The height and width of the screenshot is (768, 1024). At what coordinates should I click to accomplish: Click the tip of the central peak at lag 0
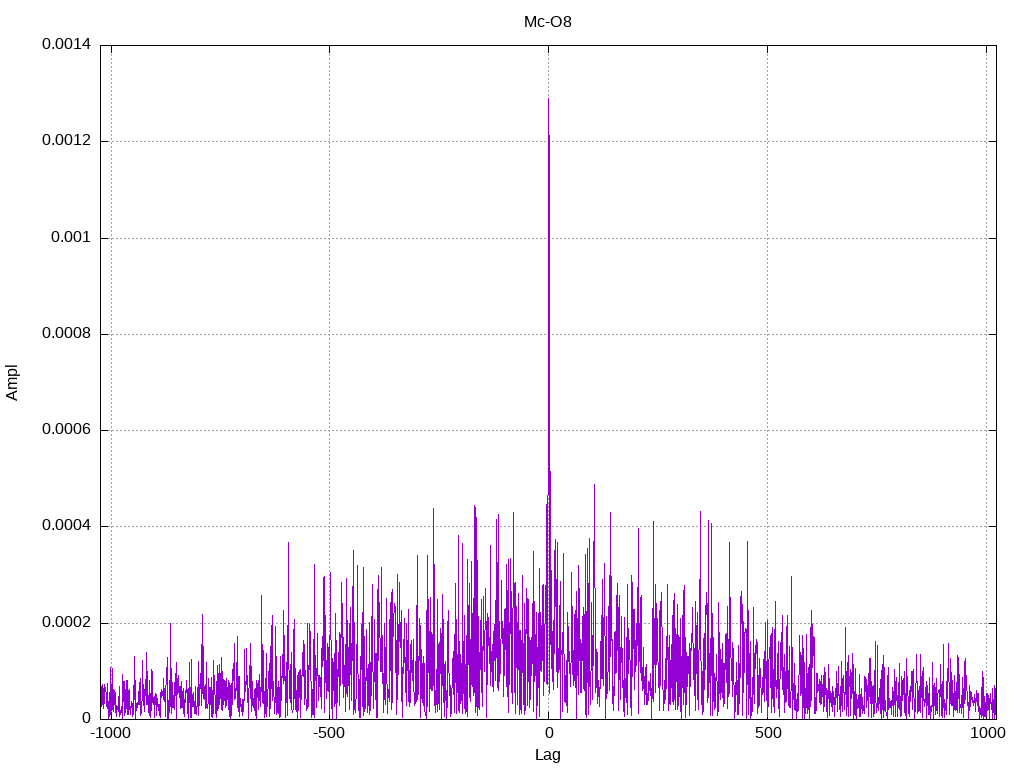point(549,99)
